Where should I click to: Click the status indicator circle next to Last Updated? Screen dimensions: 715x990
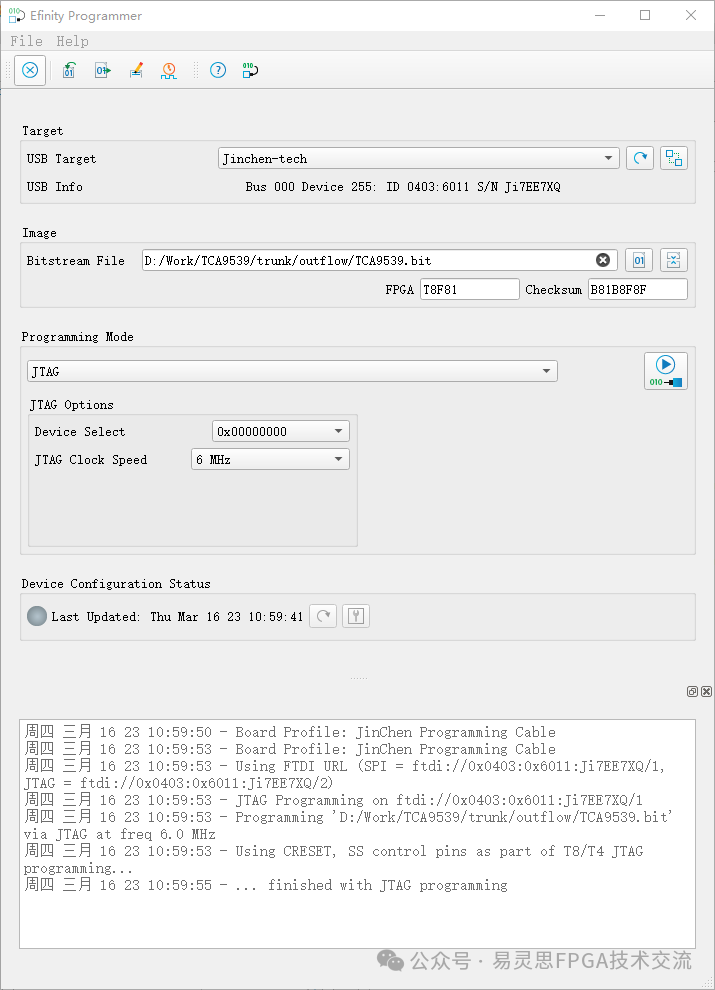[x=37, y=616]
